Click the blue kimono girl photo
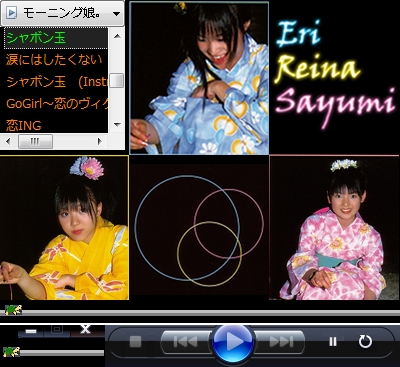Image resolution: width=400 pixels, height=367 pixels. coord(199,78)
